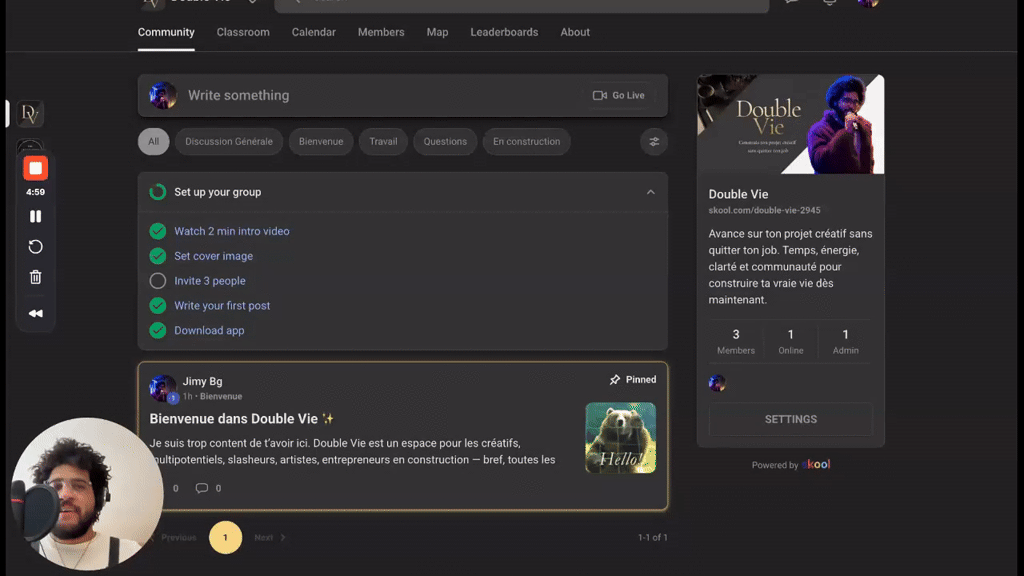This screenshot has width=1024, height=576.
Task: Open the Double Vie cover image
Action: point(791,124)
